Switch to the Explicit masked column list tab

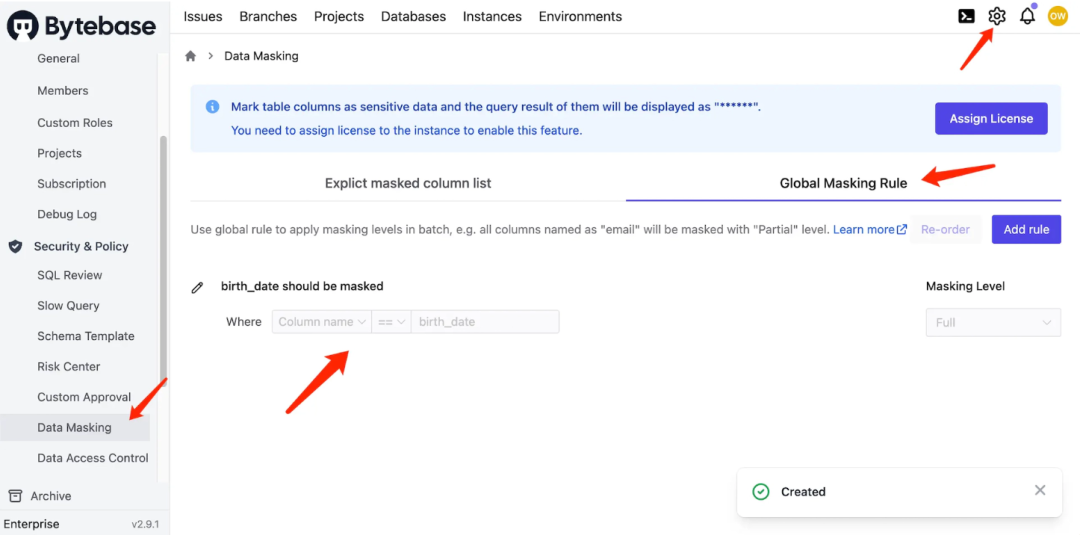pos(408,183)
